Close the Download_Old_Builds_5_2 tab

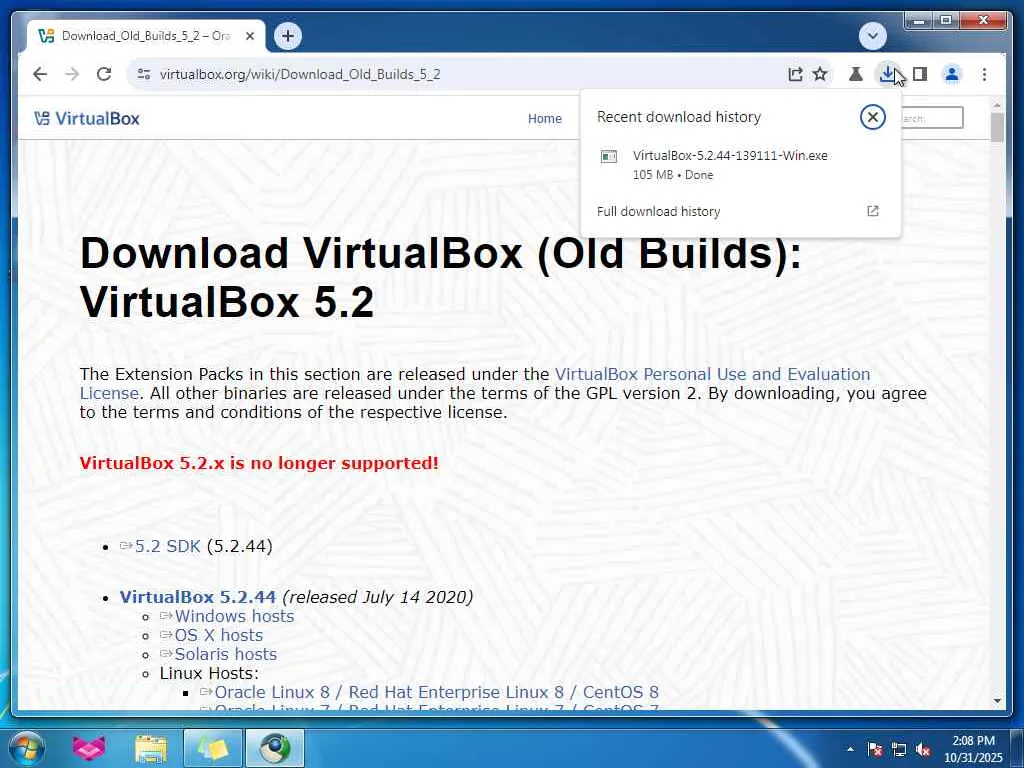[x=249, y=36]
